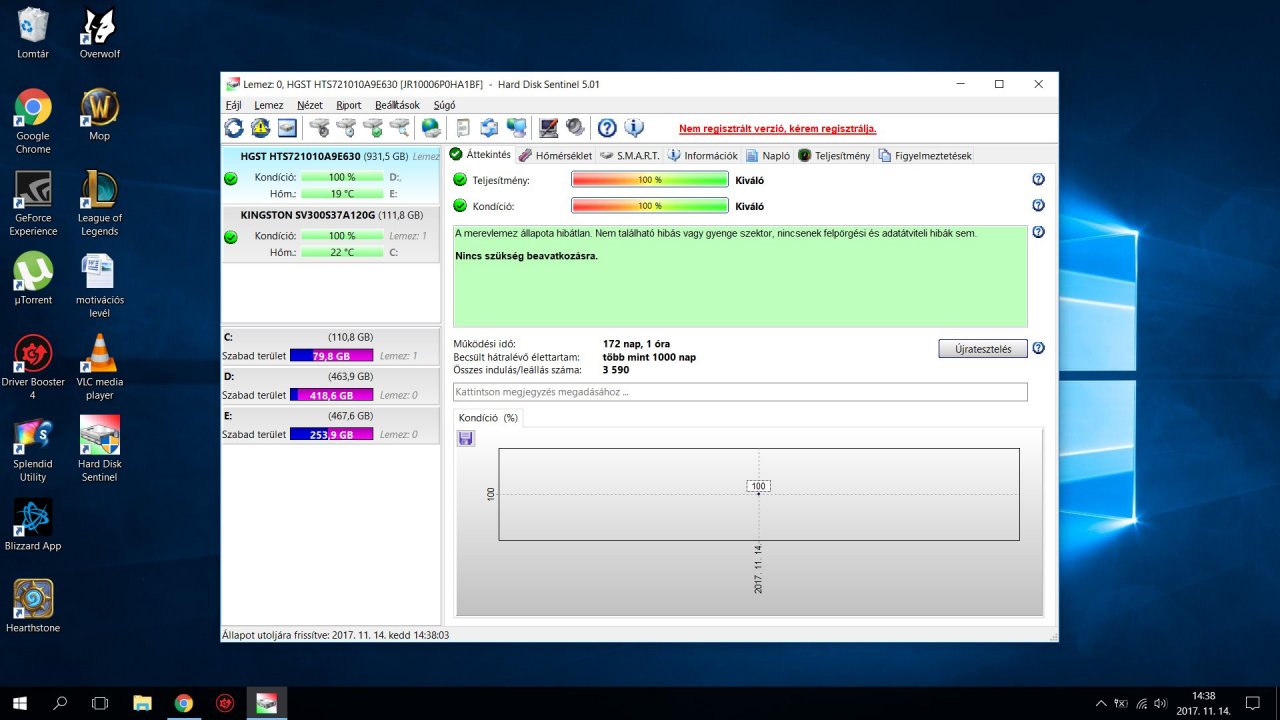Click the Kondíció 100 % gradient bar in overview
This screenshot has height=720, width=1280.
(650, 206)
